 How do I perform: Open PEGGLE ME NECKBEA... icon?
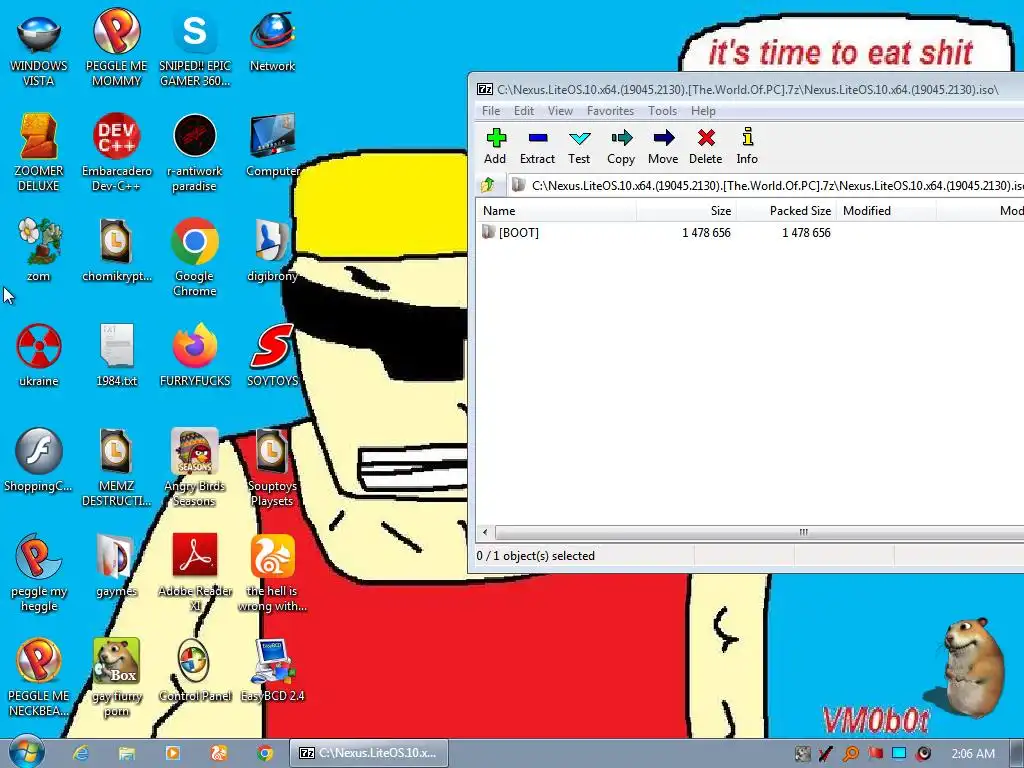39,677
